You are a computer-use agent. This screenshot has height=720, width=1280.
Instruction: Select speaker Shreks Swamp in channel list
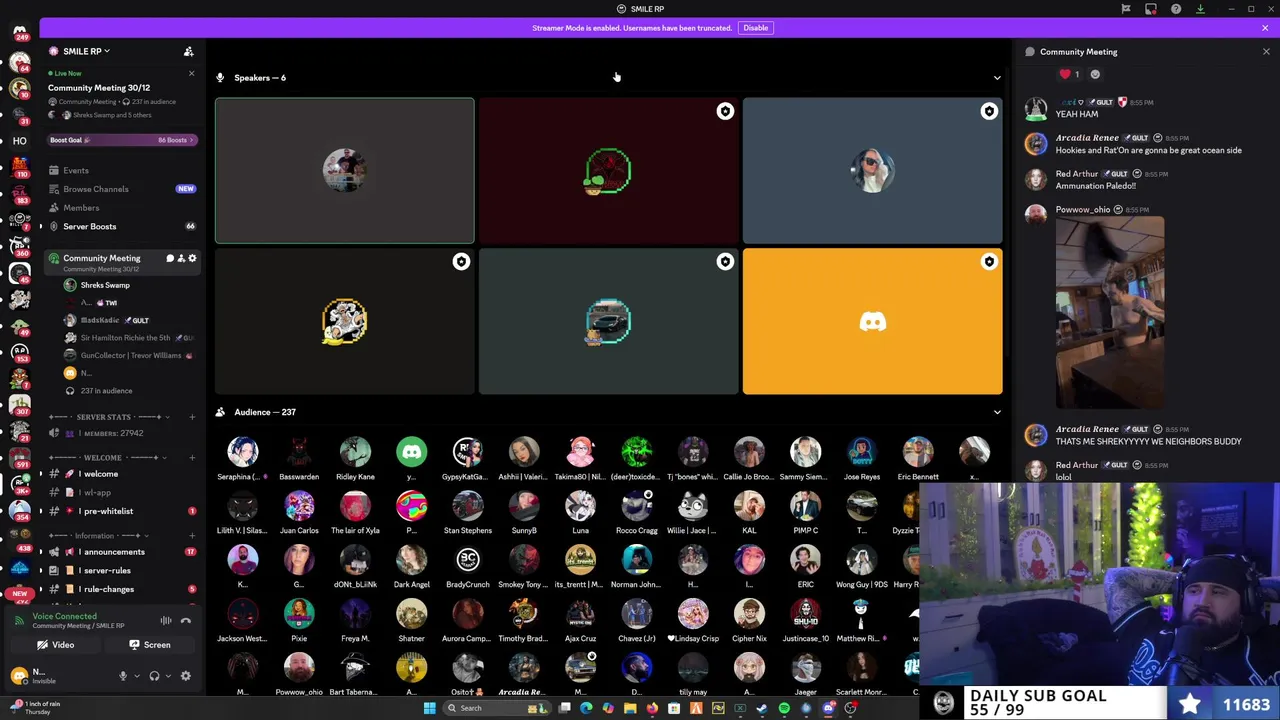point(105,285)
